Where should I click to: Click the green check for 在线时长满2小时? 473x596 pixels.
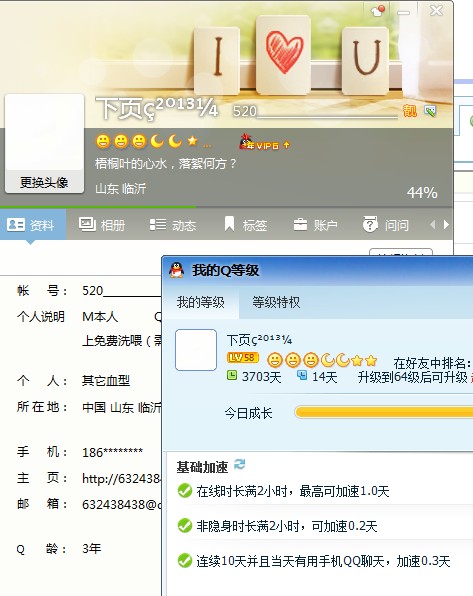(x=185, y=491)
